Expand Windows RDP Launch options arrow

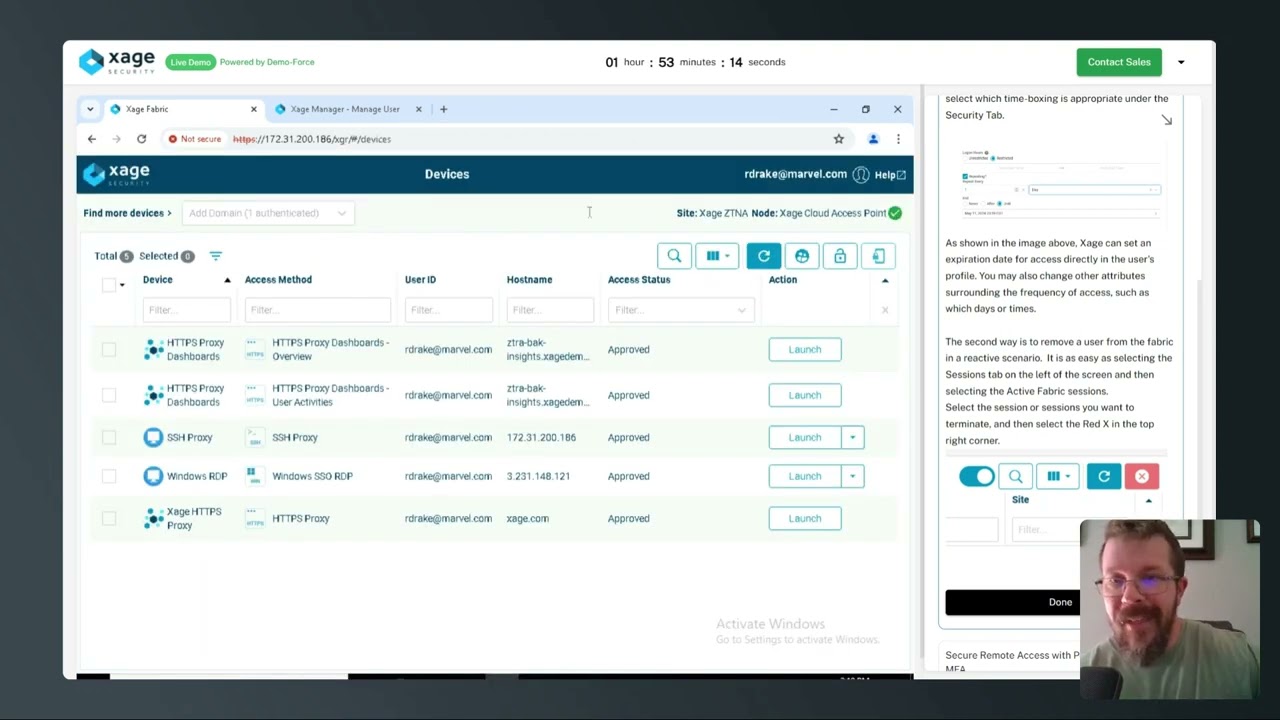pos(852,476)
